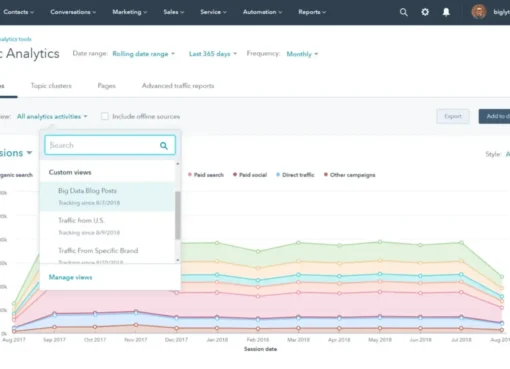Open the Service menu
Viewport: 510px width, 369px height.
(213, 12)
